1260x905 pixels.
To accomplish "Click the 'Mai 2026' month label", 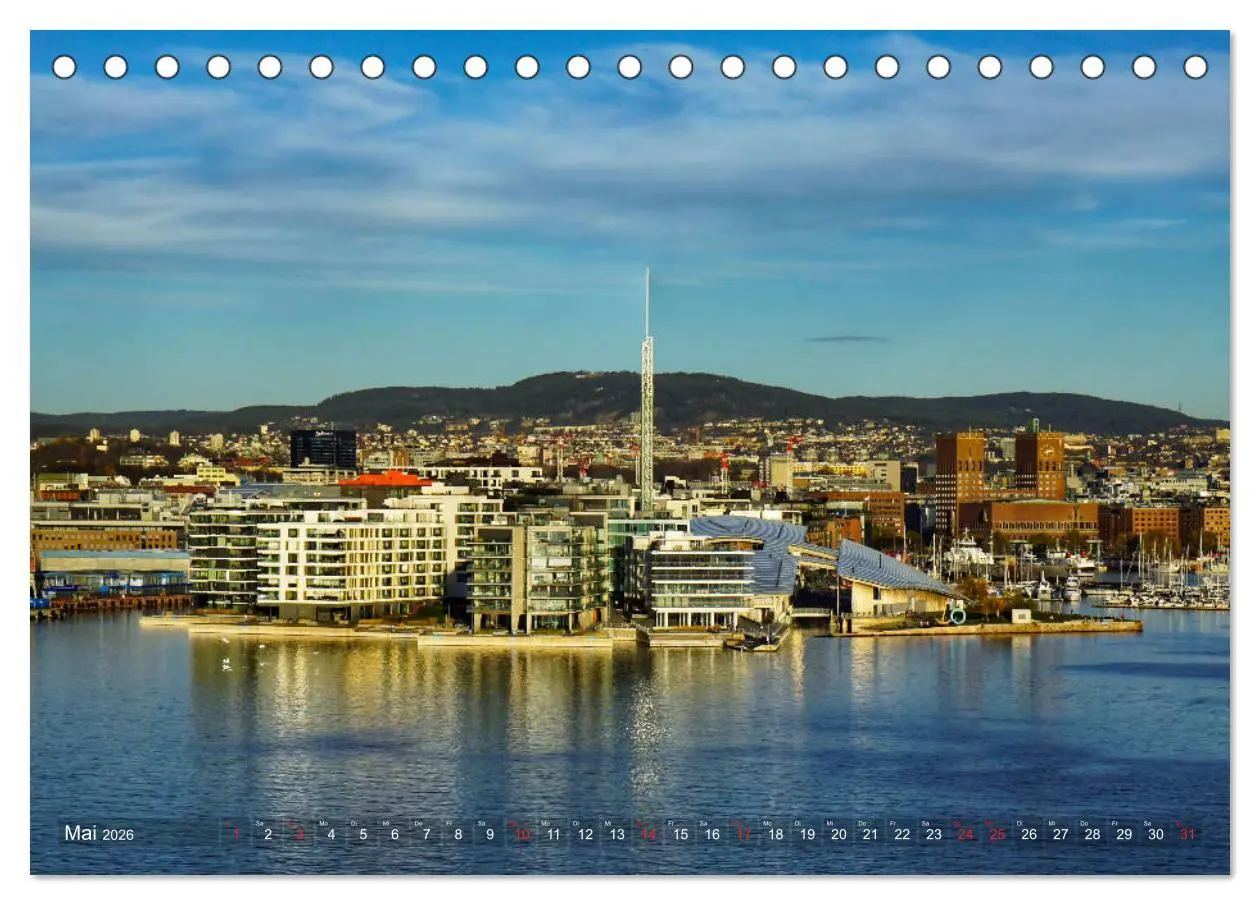I will 99,833.
